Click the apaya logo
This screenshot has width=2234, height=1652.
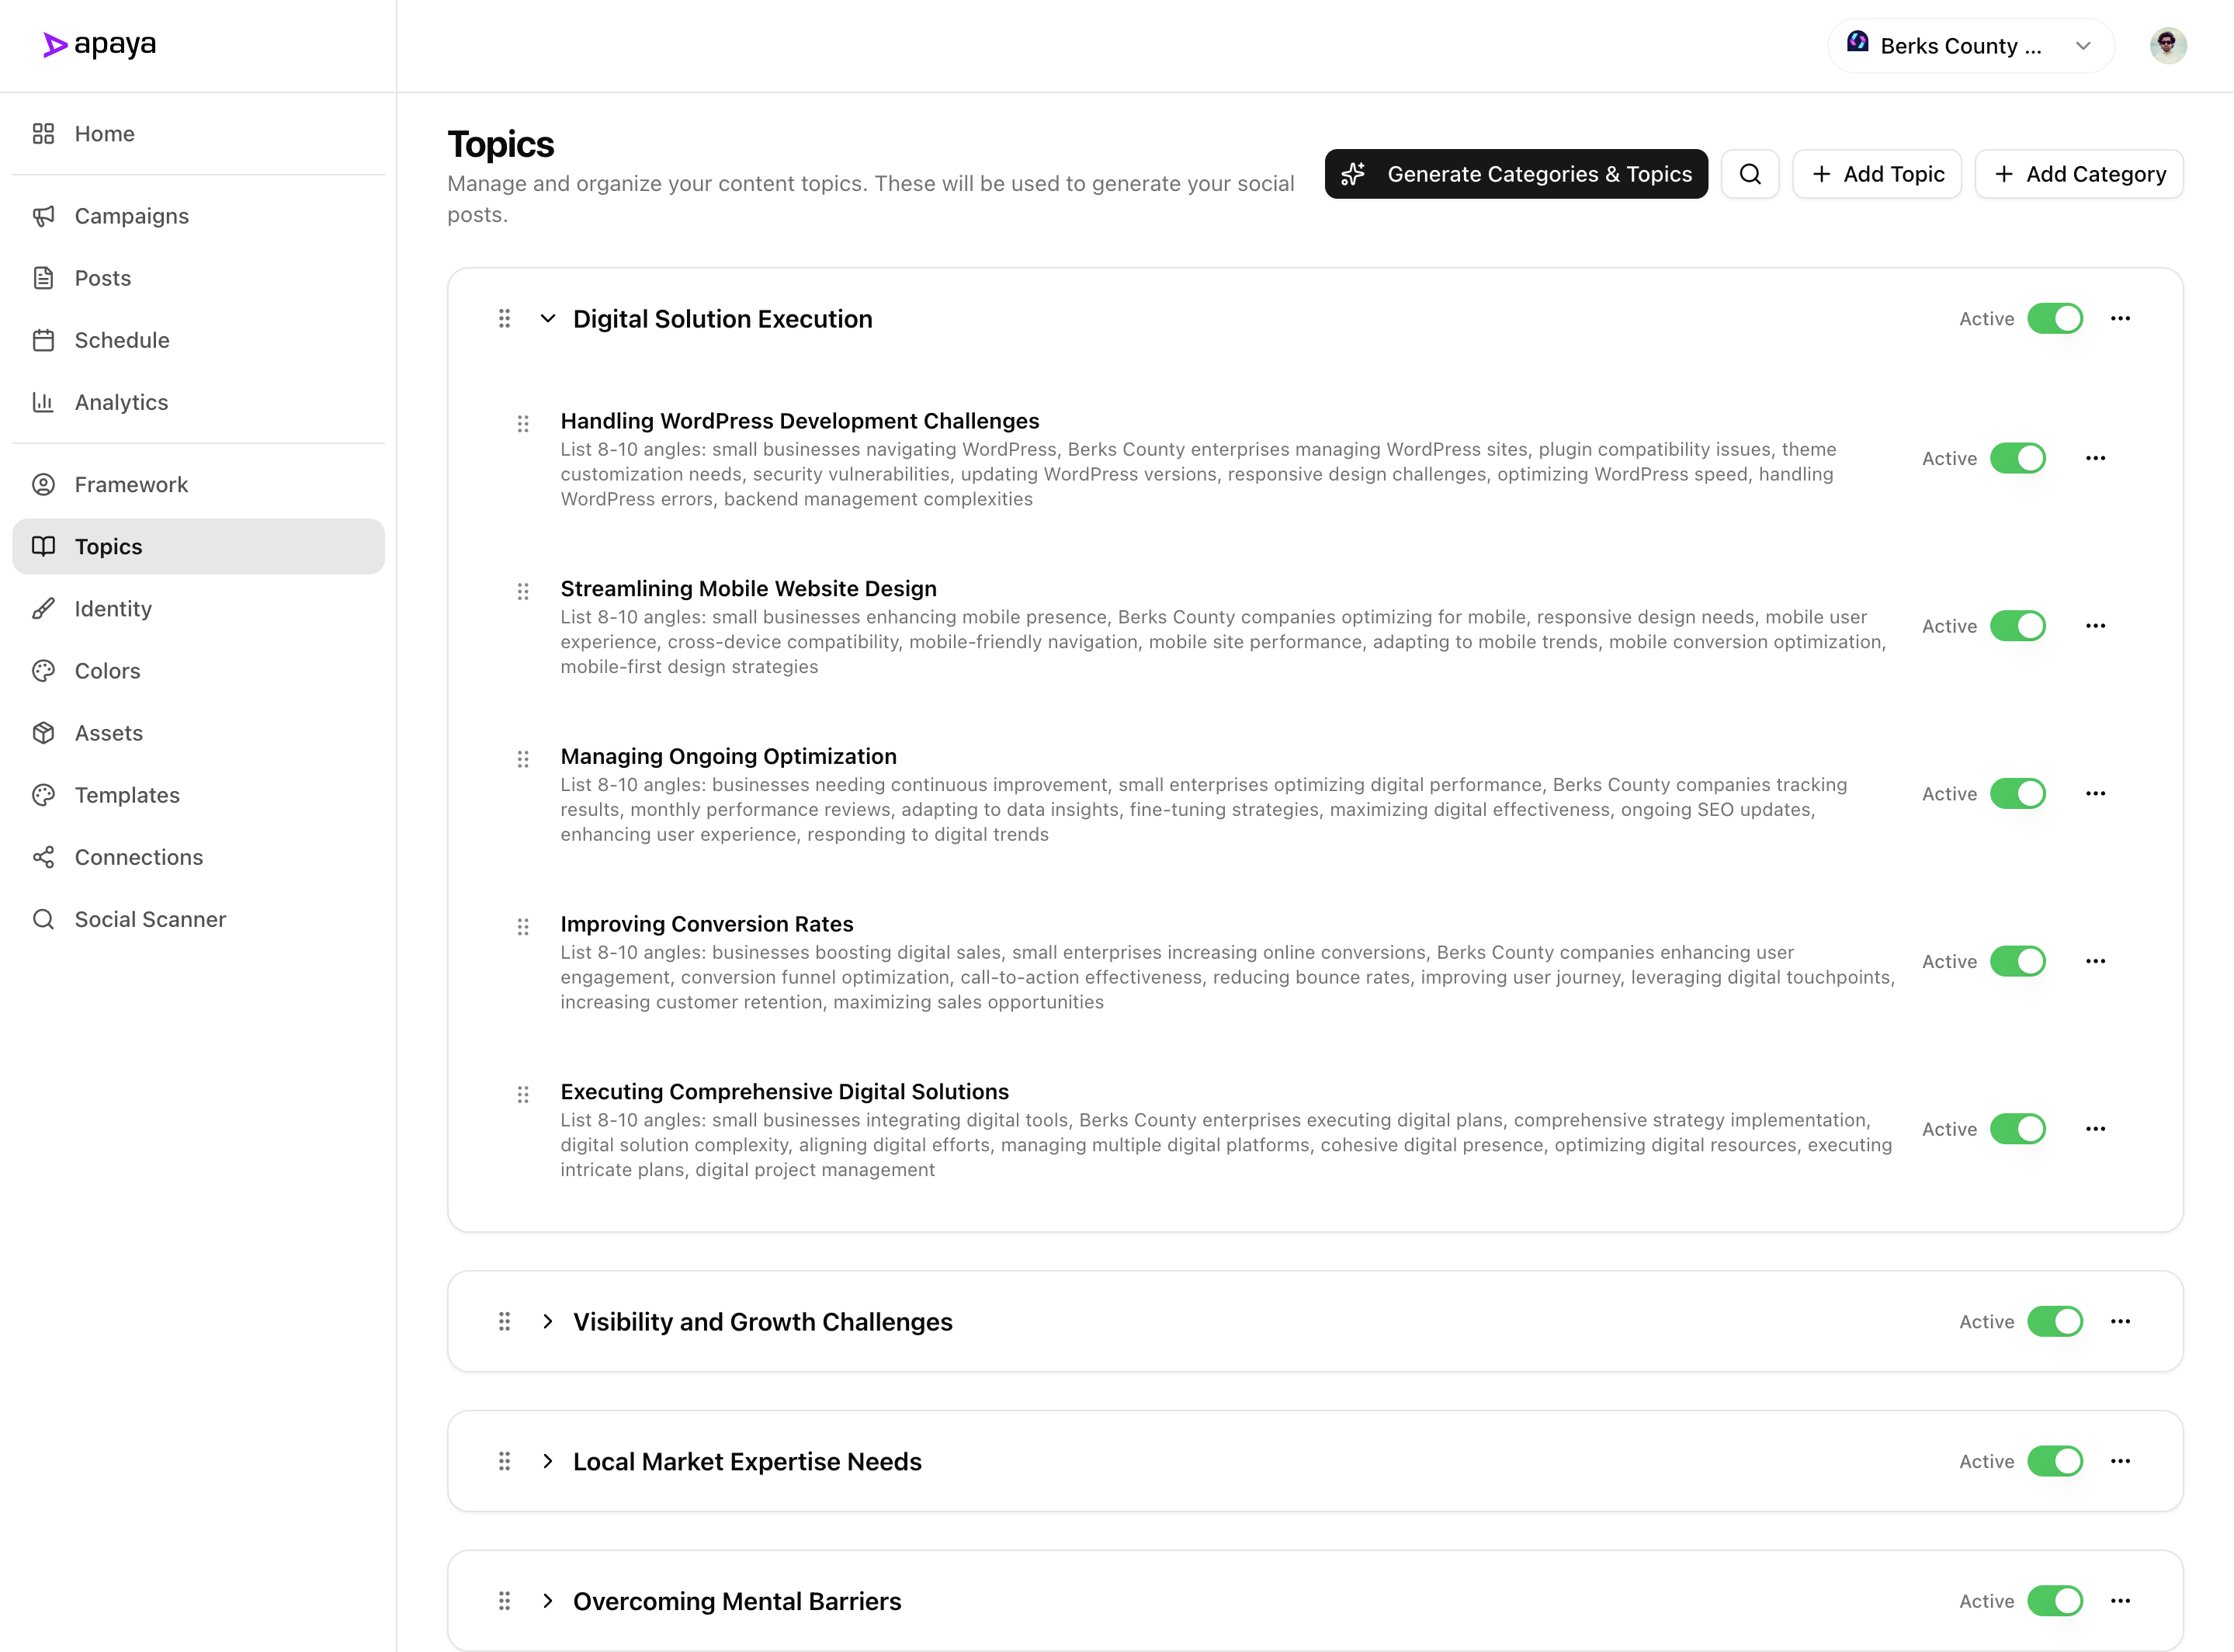[100, 45]
